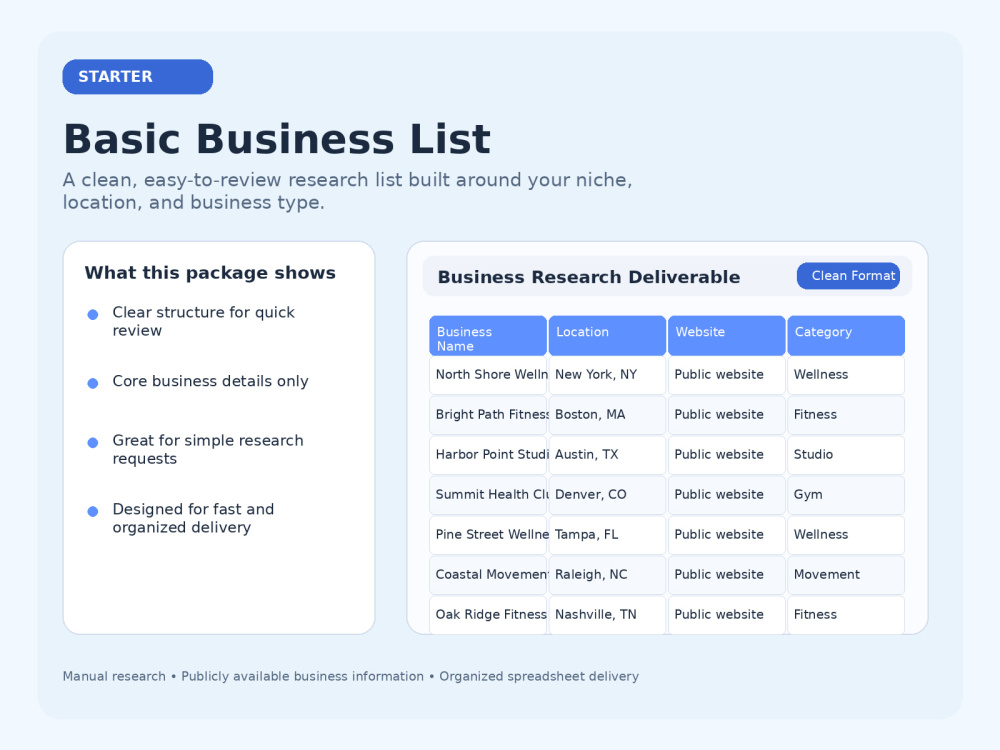Click the Website column header
The height and width of the screenshot is (750, 1000).
tap(726, 335)
